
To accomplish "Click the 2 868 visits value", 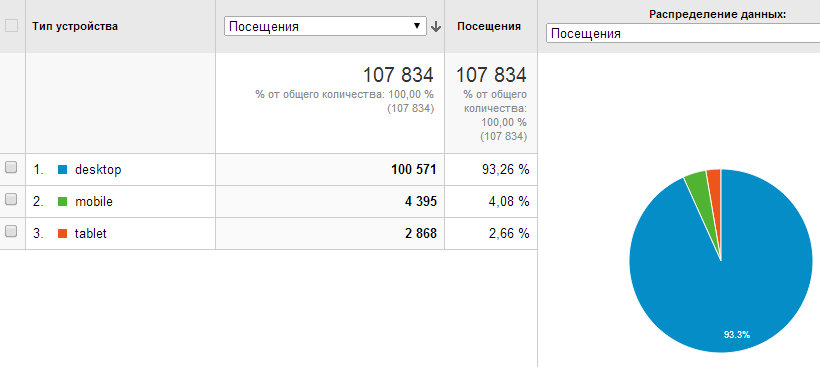I will [x=420, y=233].
